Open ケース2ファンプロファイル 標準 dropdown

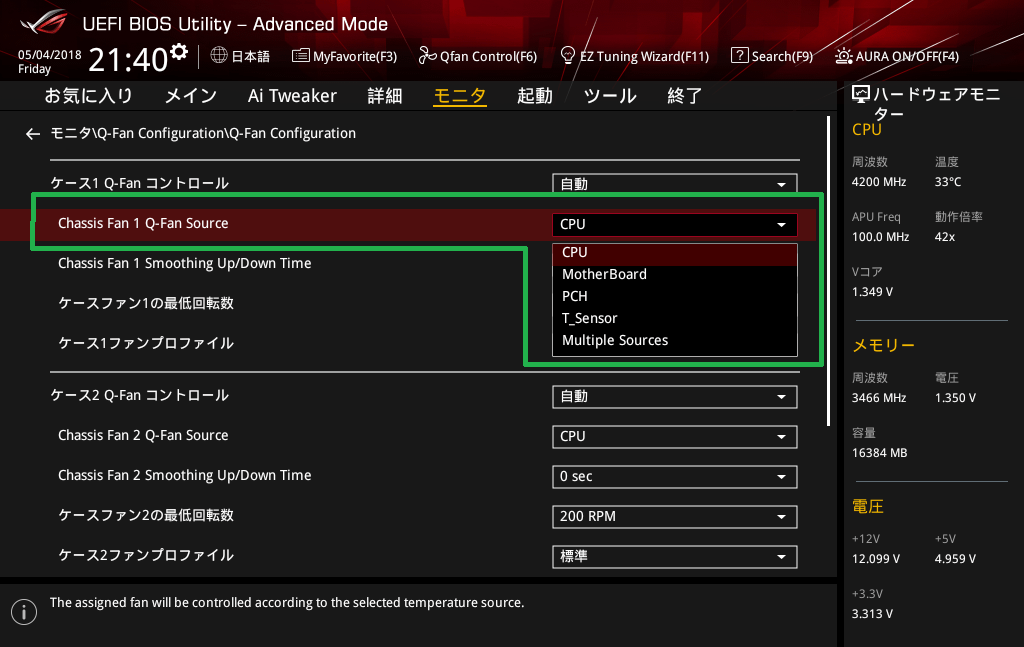pyautogui.click(x=675, y=556)
